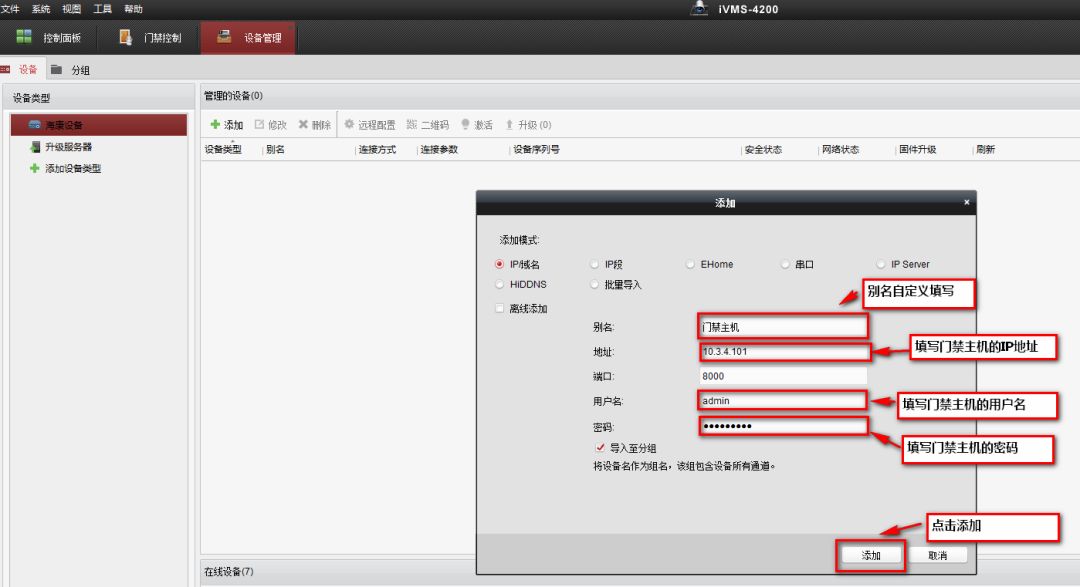Select the IP段 radio button
Viewport: 1080px width, 587px height.
pos(595,265)
